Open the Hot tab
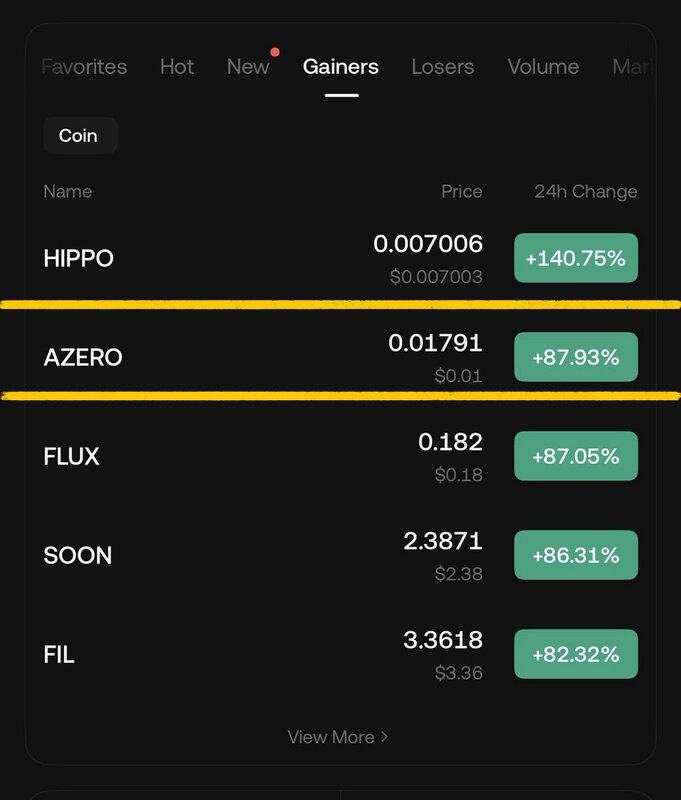The height and width of the screenshot is (800, 681). pos(177,67)
